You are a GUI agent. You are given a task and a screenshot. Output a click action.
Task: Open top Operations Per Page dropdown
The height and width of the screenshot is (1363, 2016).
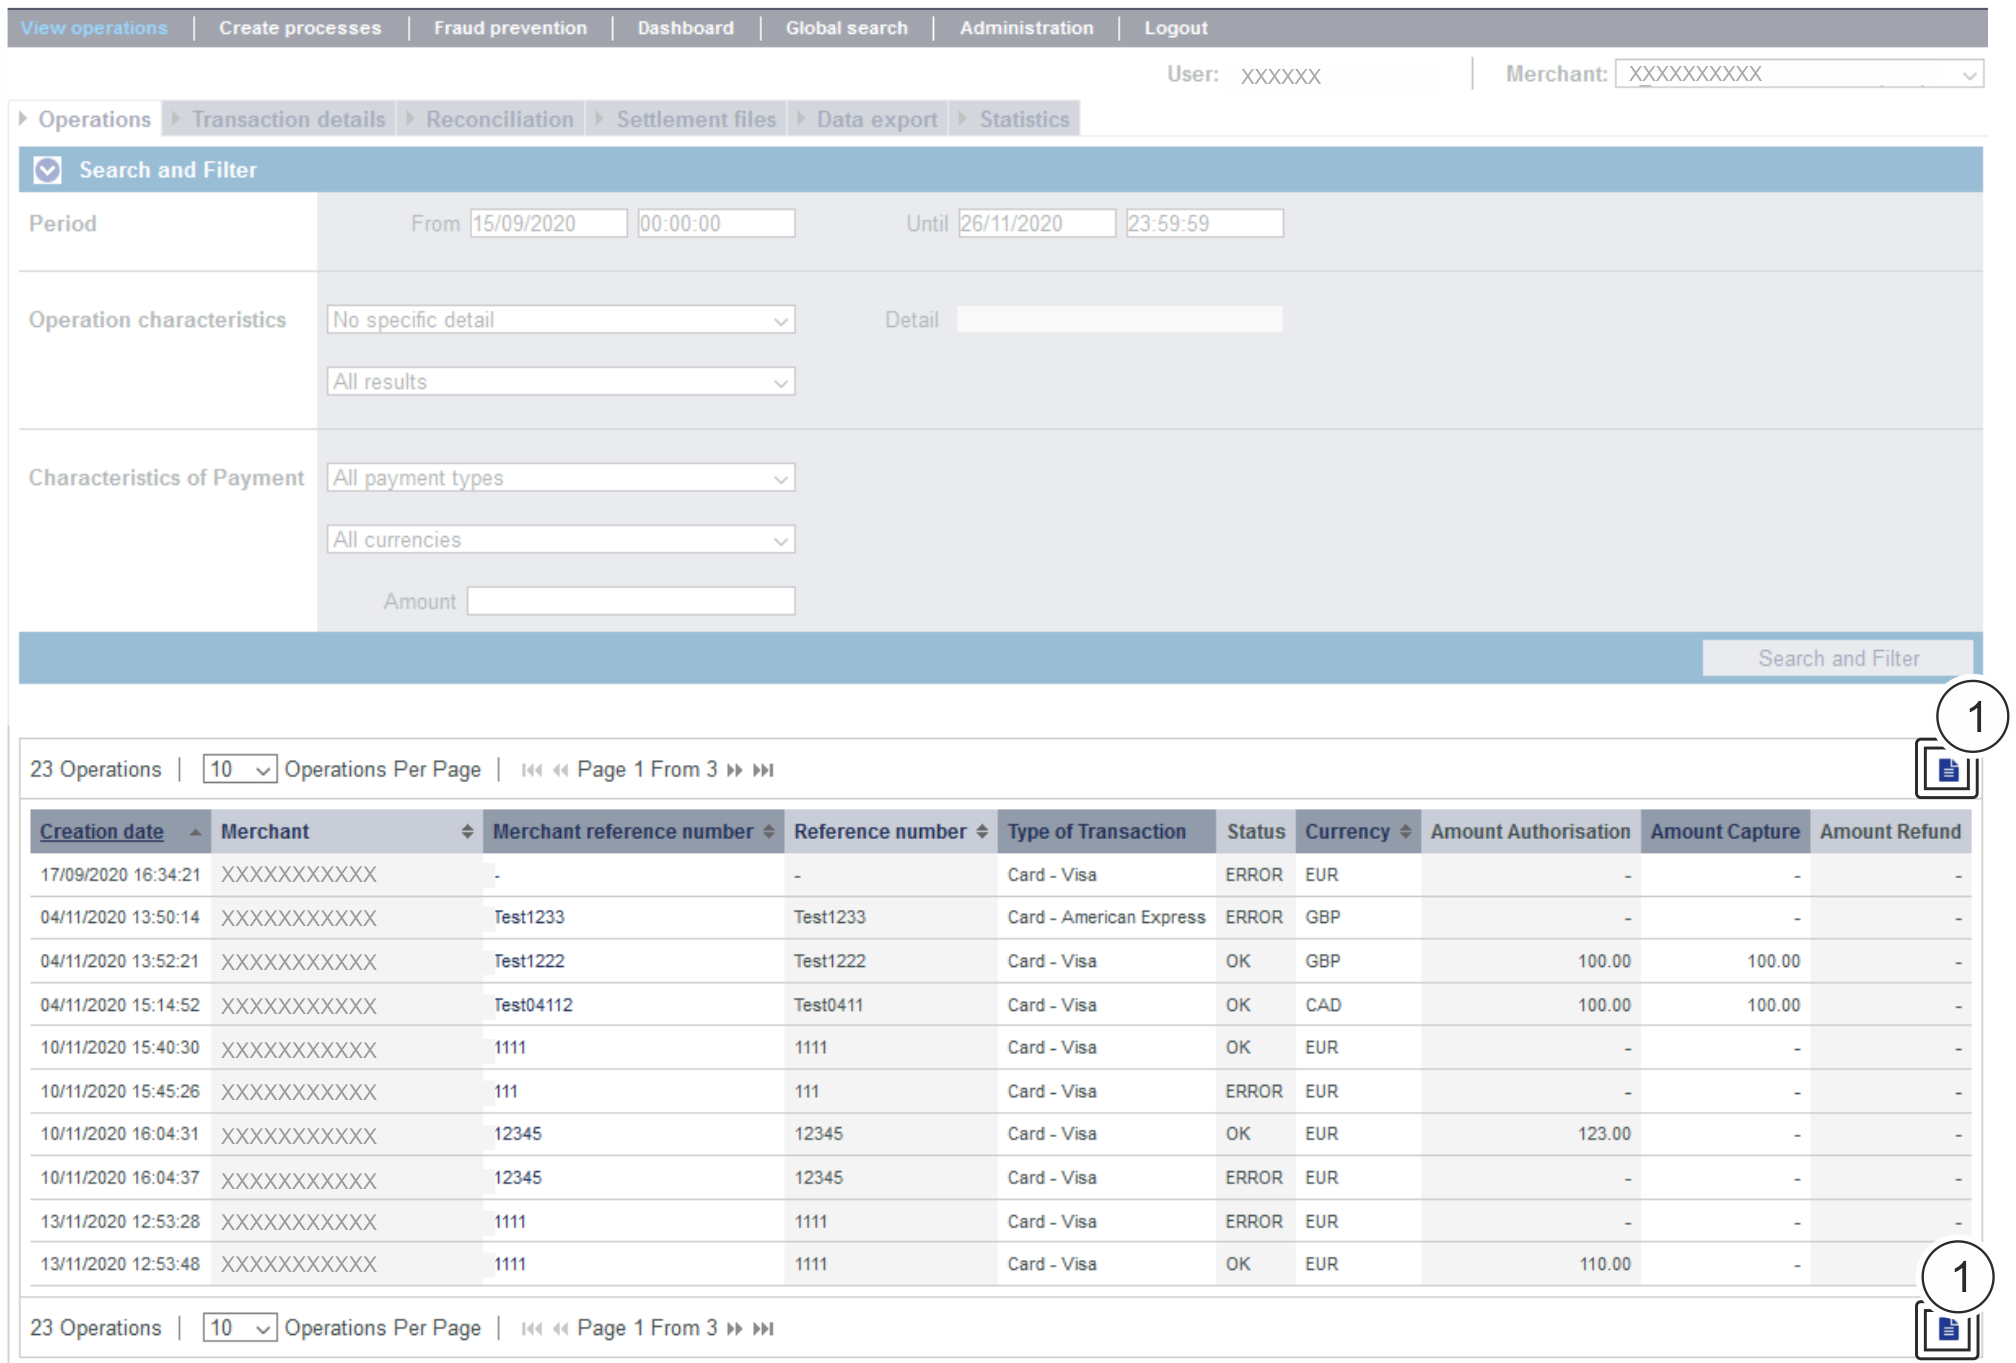click(x=239, y=770)
